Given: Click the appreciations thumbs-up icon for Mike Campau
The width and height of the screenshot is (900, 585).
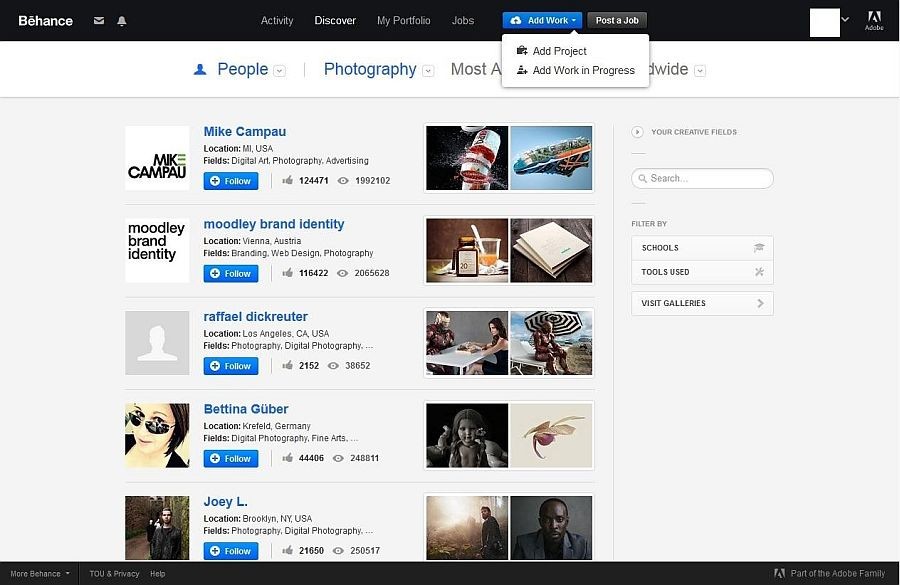Looking at the screenshot, I should click(x=288, y=181).
